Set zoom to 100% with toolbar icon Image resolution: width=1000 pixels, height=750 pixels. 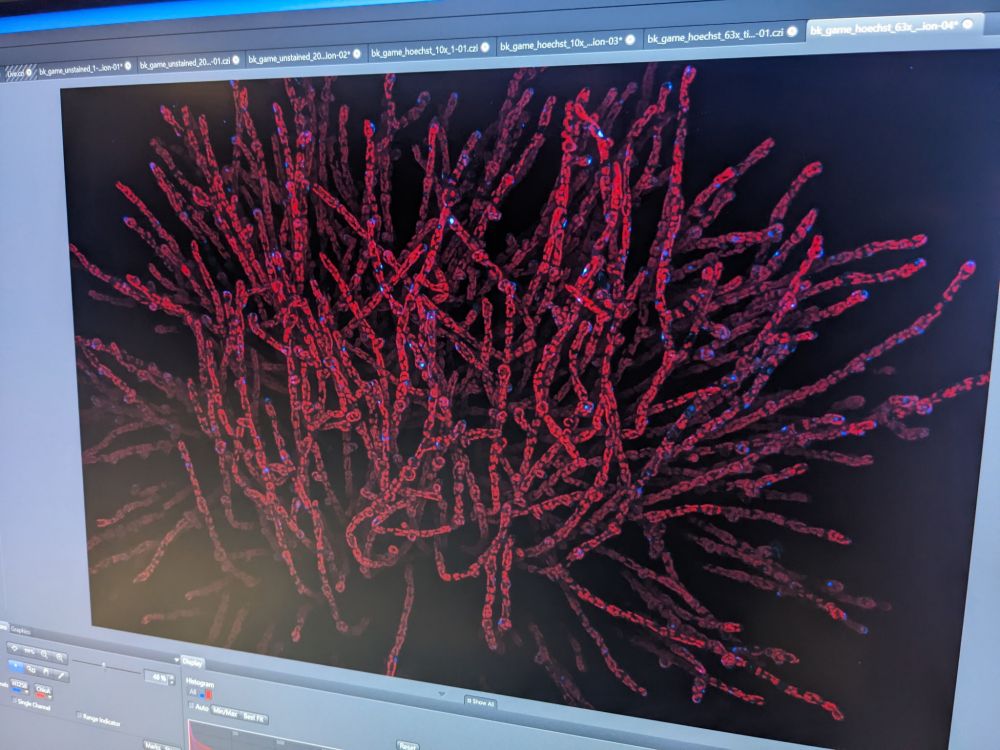pyautogui.click(x=30, y=651)
